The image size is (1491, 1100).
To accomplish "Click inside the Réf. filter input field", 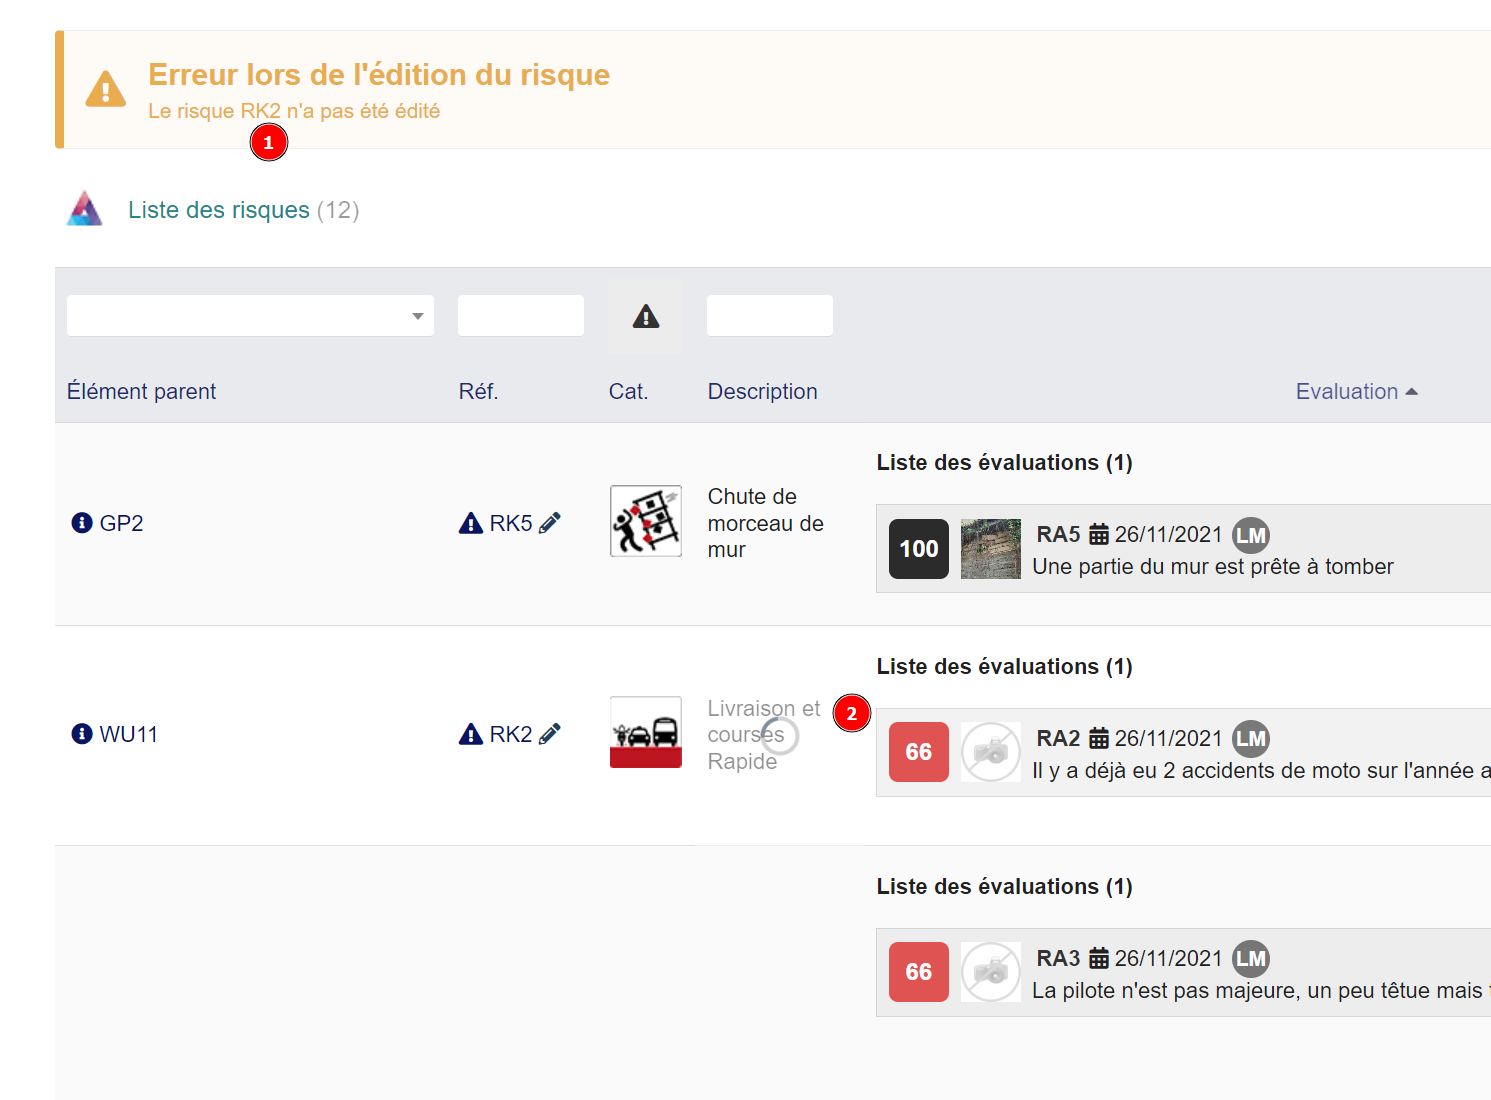I will 520,315.
